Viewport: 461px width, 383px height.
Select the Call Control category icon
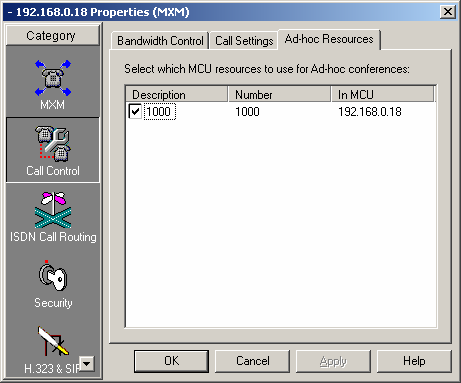(53, 144)
